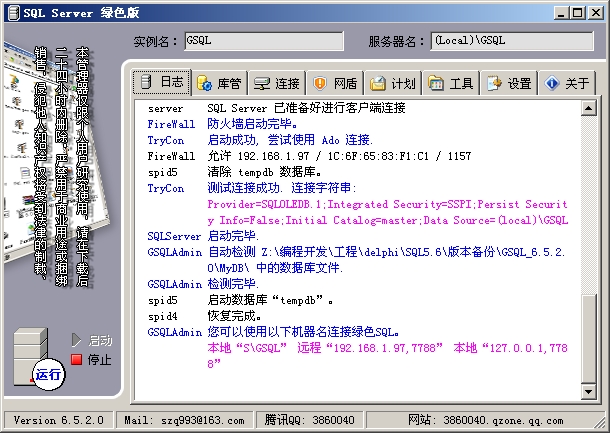The height and width of the screenshot is (433, 610).
Task: Click the log scrollbar down arrow
Action: coord(589,392)
